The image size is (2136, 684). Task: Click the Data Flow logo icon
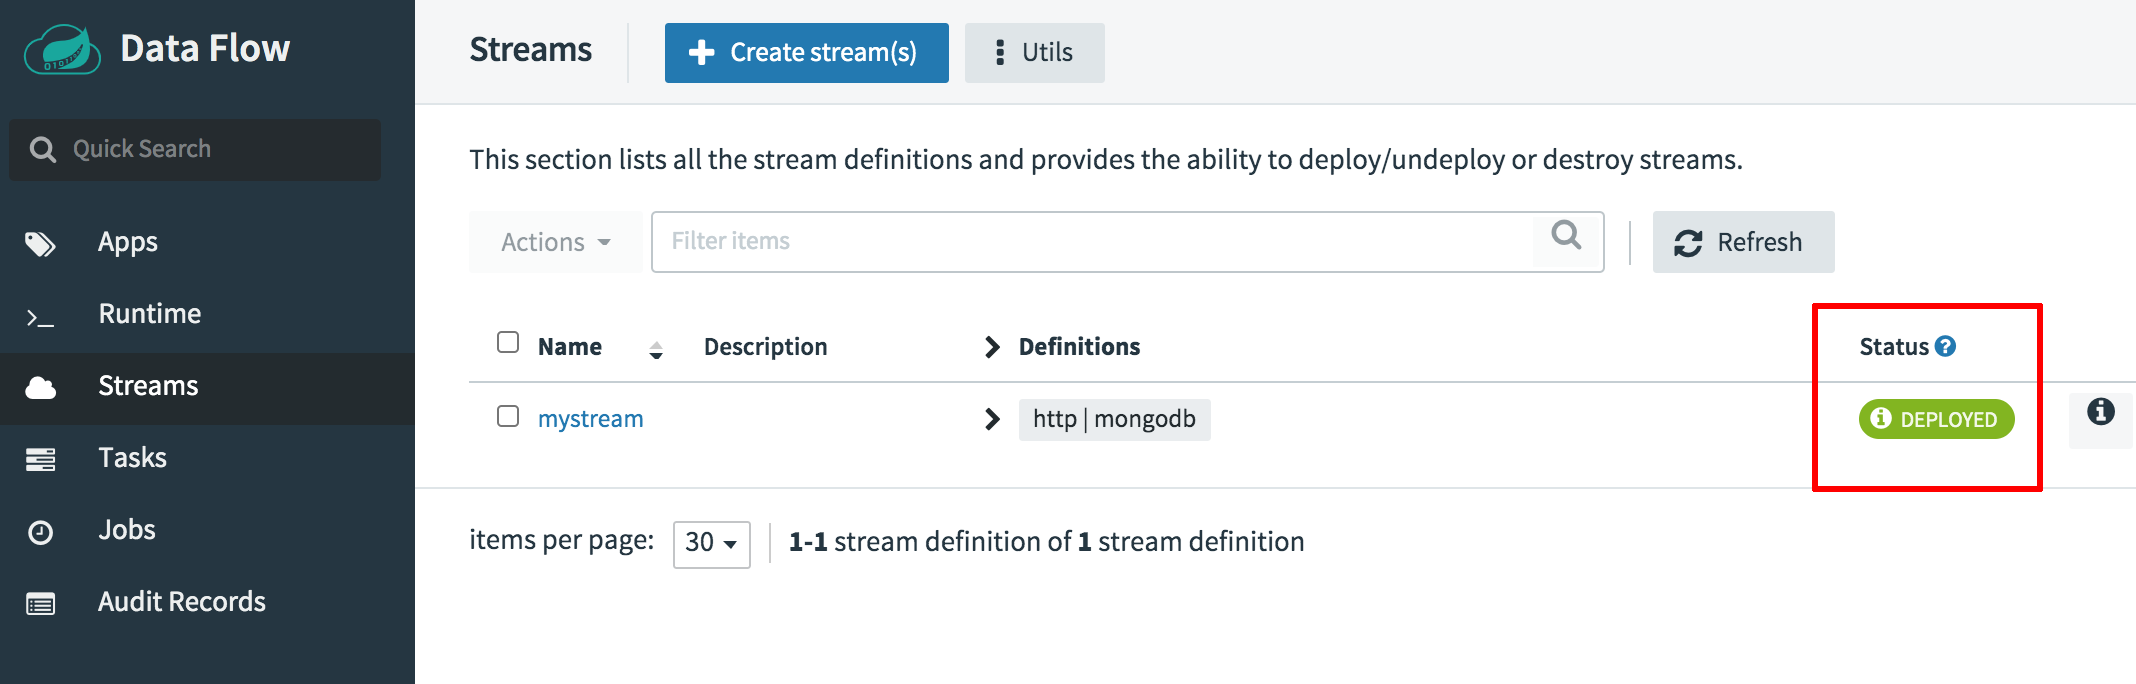62,50
